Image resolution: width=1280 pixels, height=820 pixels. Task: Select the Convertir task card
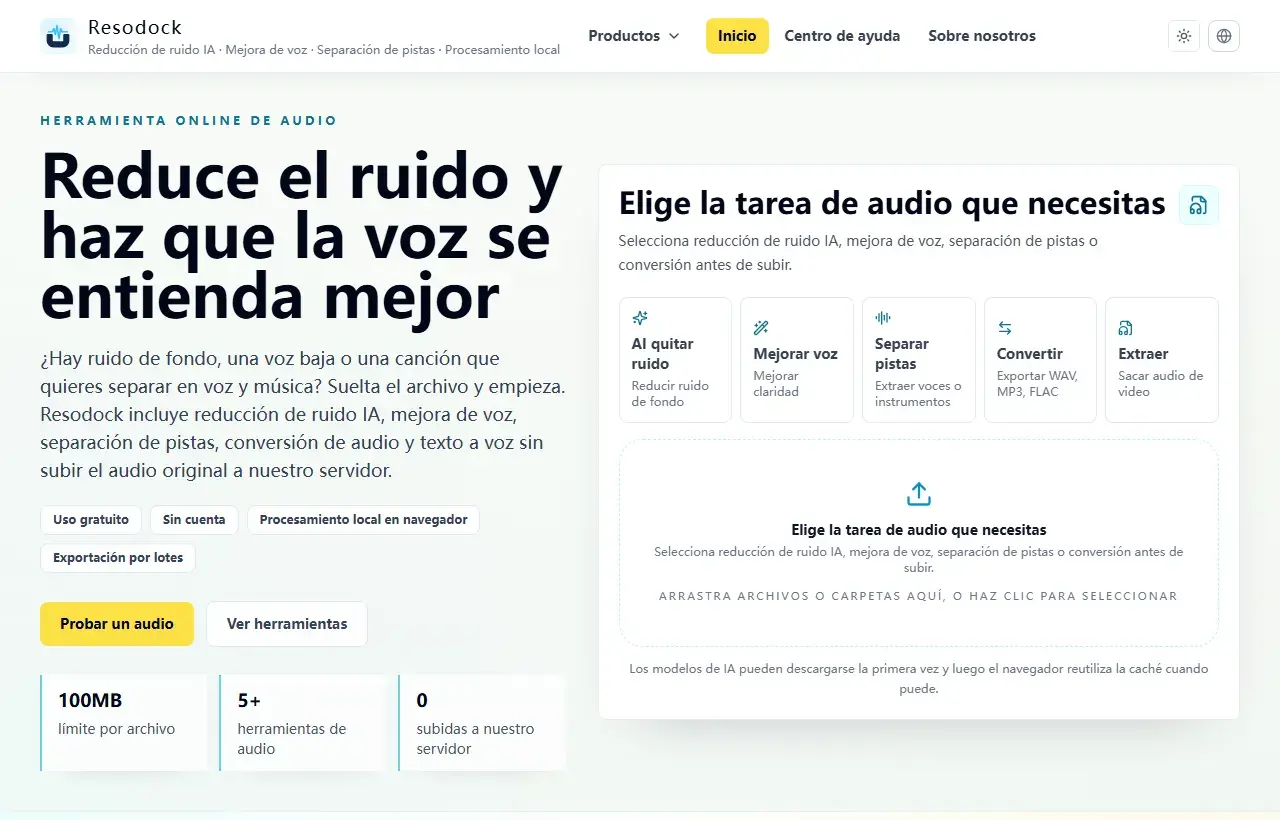click(1040, 360)
